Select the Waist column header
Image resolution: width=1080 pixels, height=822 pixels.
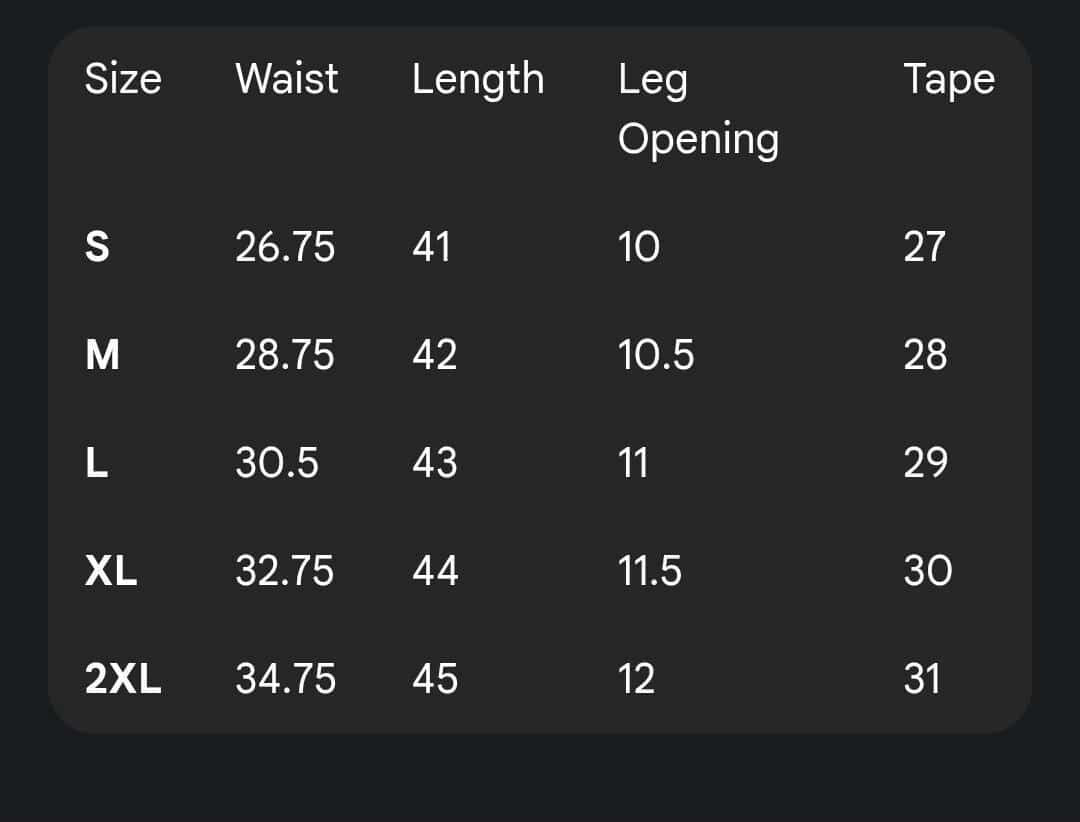coord(287,79)
